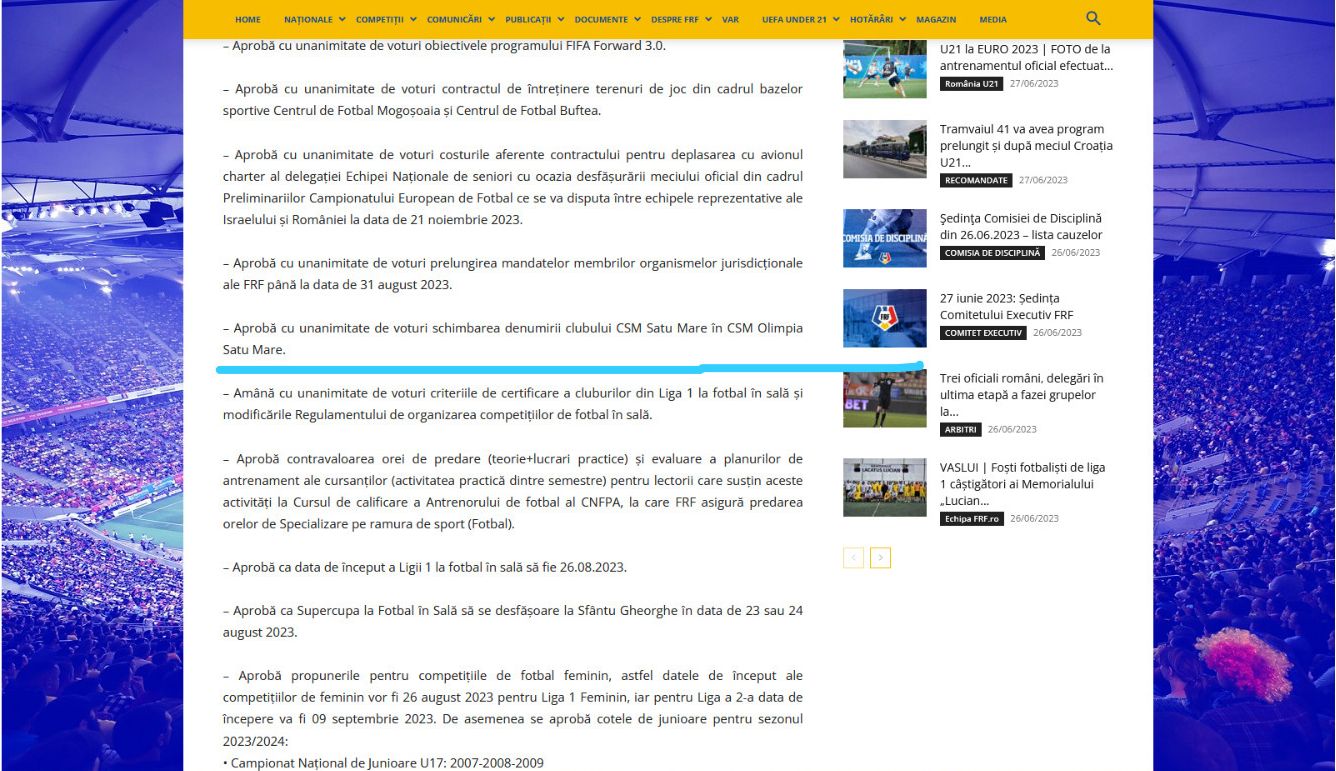
Task: Click the România U21 category tag
Action: tap(971, 84)
